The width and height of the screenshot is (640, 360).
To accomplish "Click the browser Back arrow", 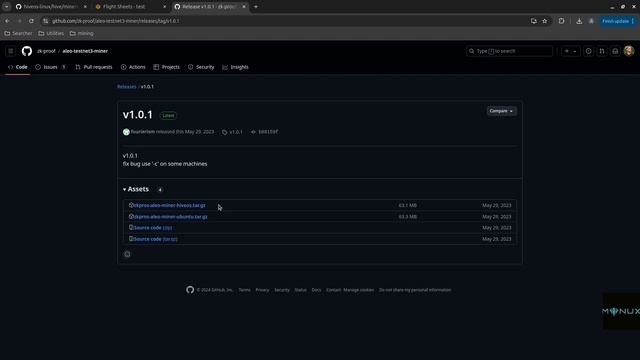I will (x=8, y=21).
